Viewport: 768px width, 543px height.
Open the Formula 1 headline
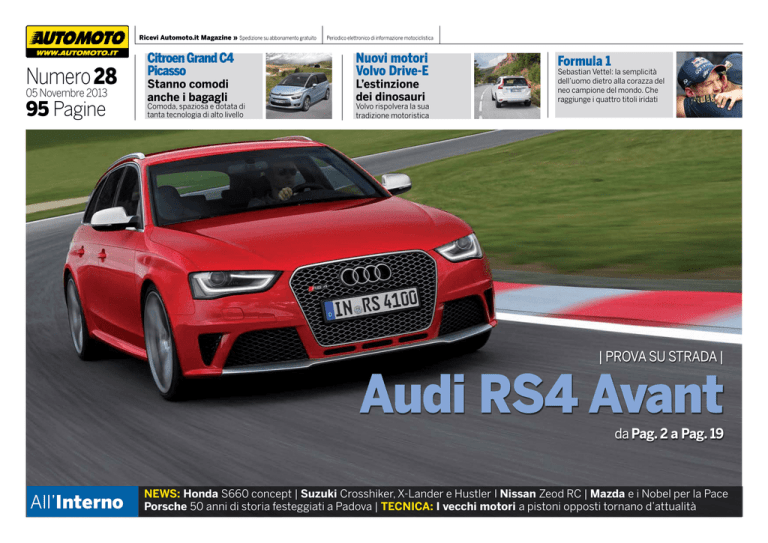click(x=584, y=61)
